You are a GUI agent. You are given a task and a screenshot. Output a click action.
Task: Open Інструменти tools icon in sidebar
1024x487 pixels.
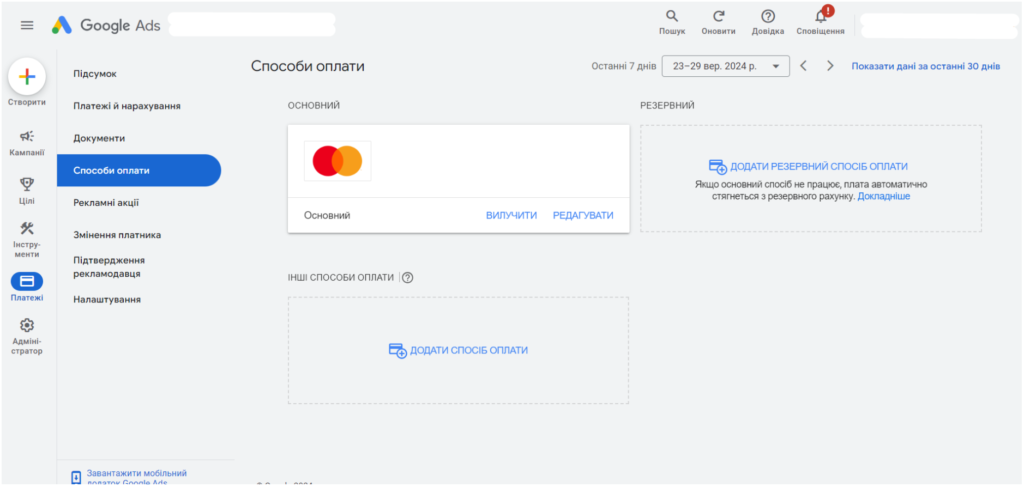tap(27, 228)
